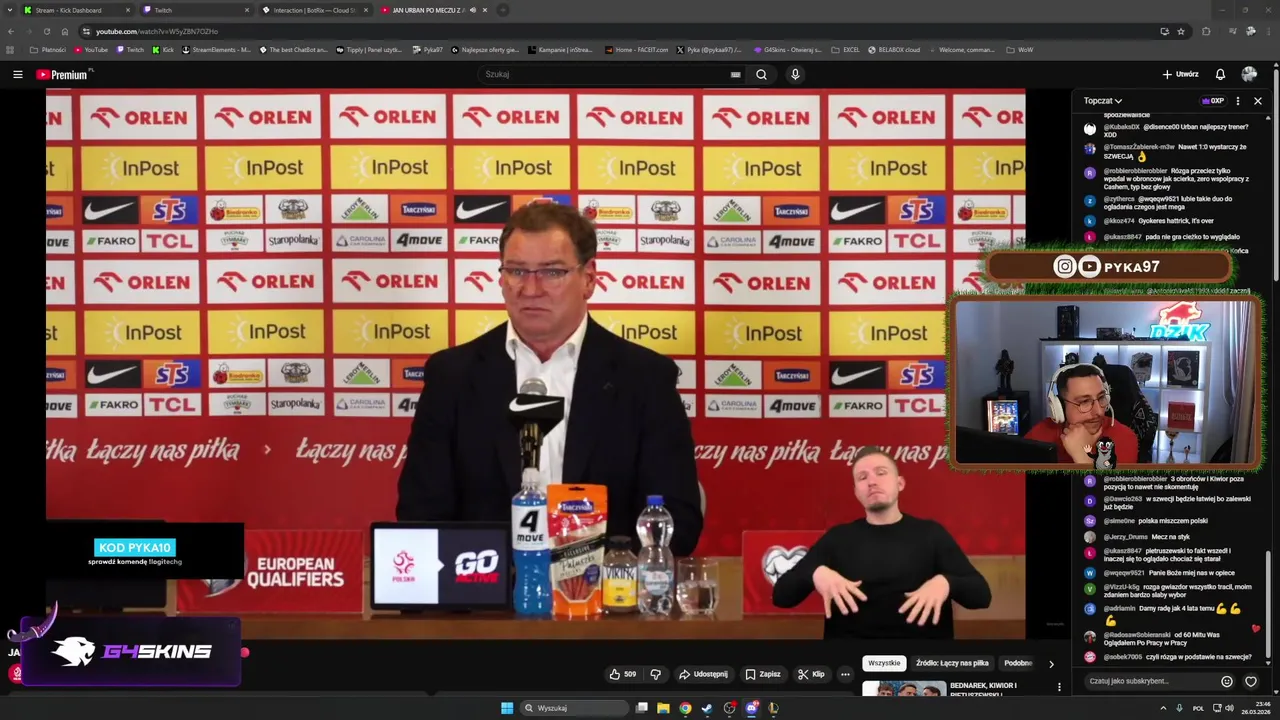The width and height of the screenshot is (1280, 720).
Task: Open the browser extensions puzzle icon
Action: pos(1206,31)
